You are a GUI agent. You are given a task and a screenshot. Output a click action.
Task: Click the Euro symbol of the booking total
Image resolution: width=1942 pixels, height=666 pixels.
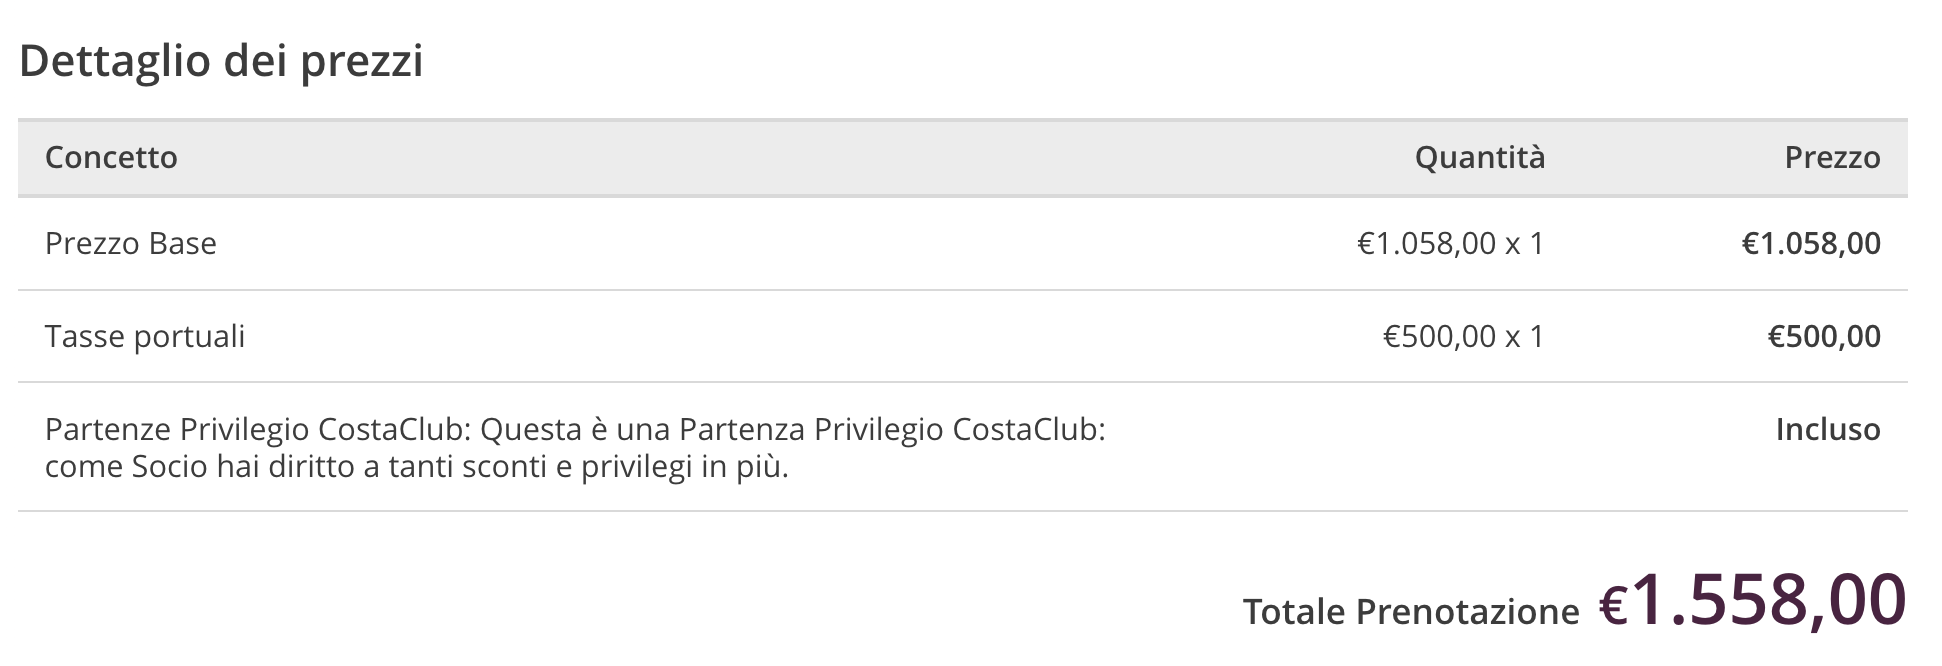pyautogui.click(x=1614, y=604)
